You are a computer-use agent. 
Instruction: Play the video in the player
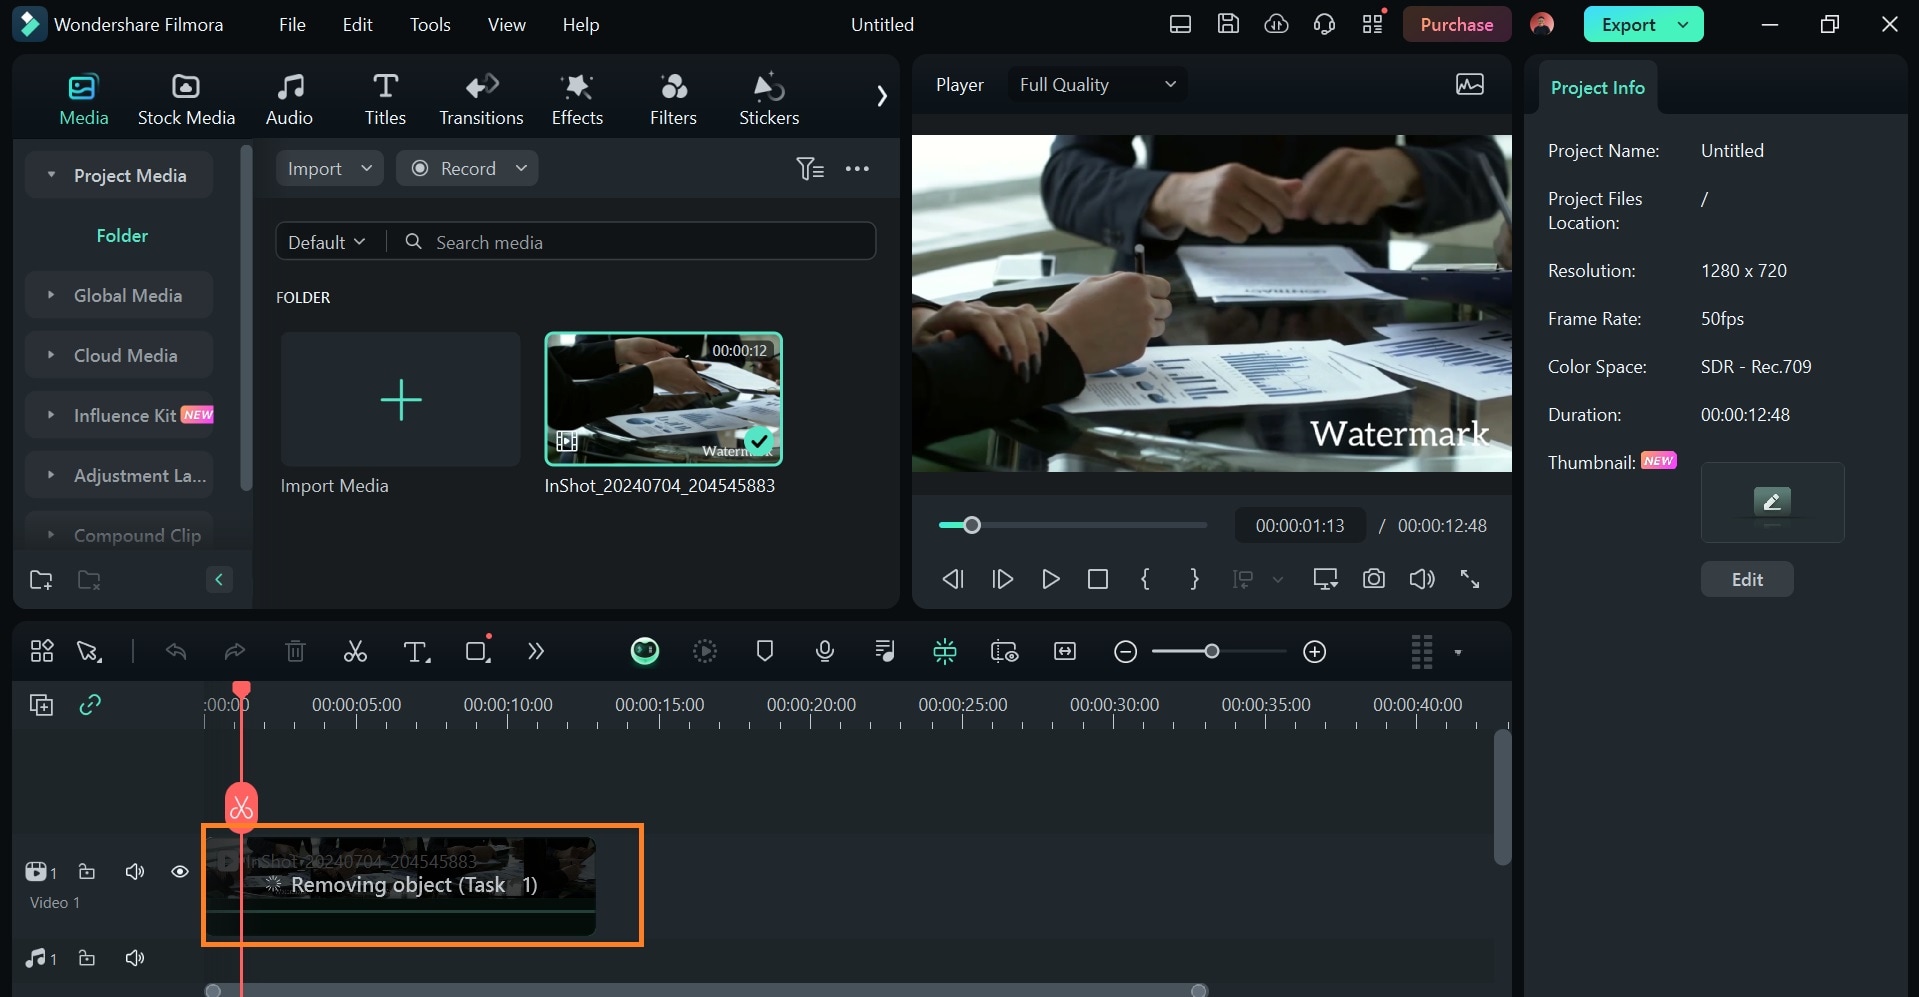point(1050,579)
